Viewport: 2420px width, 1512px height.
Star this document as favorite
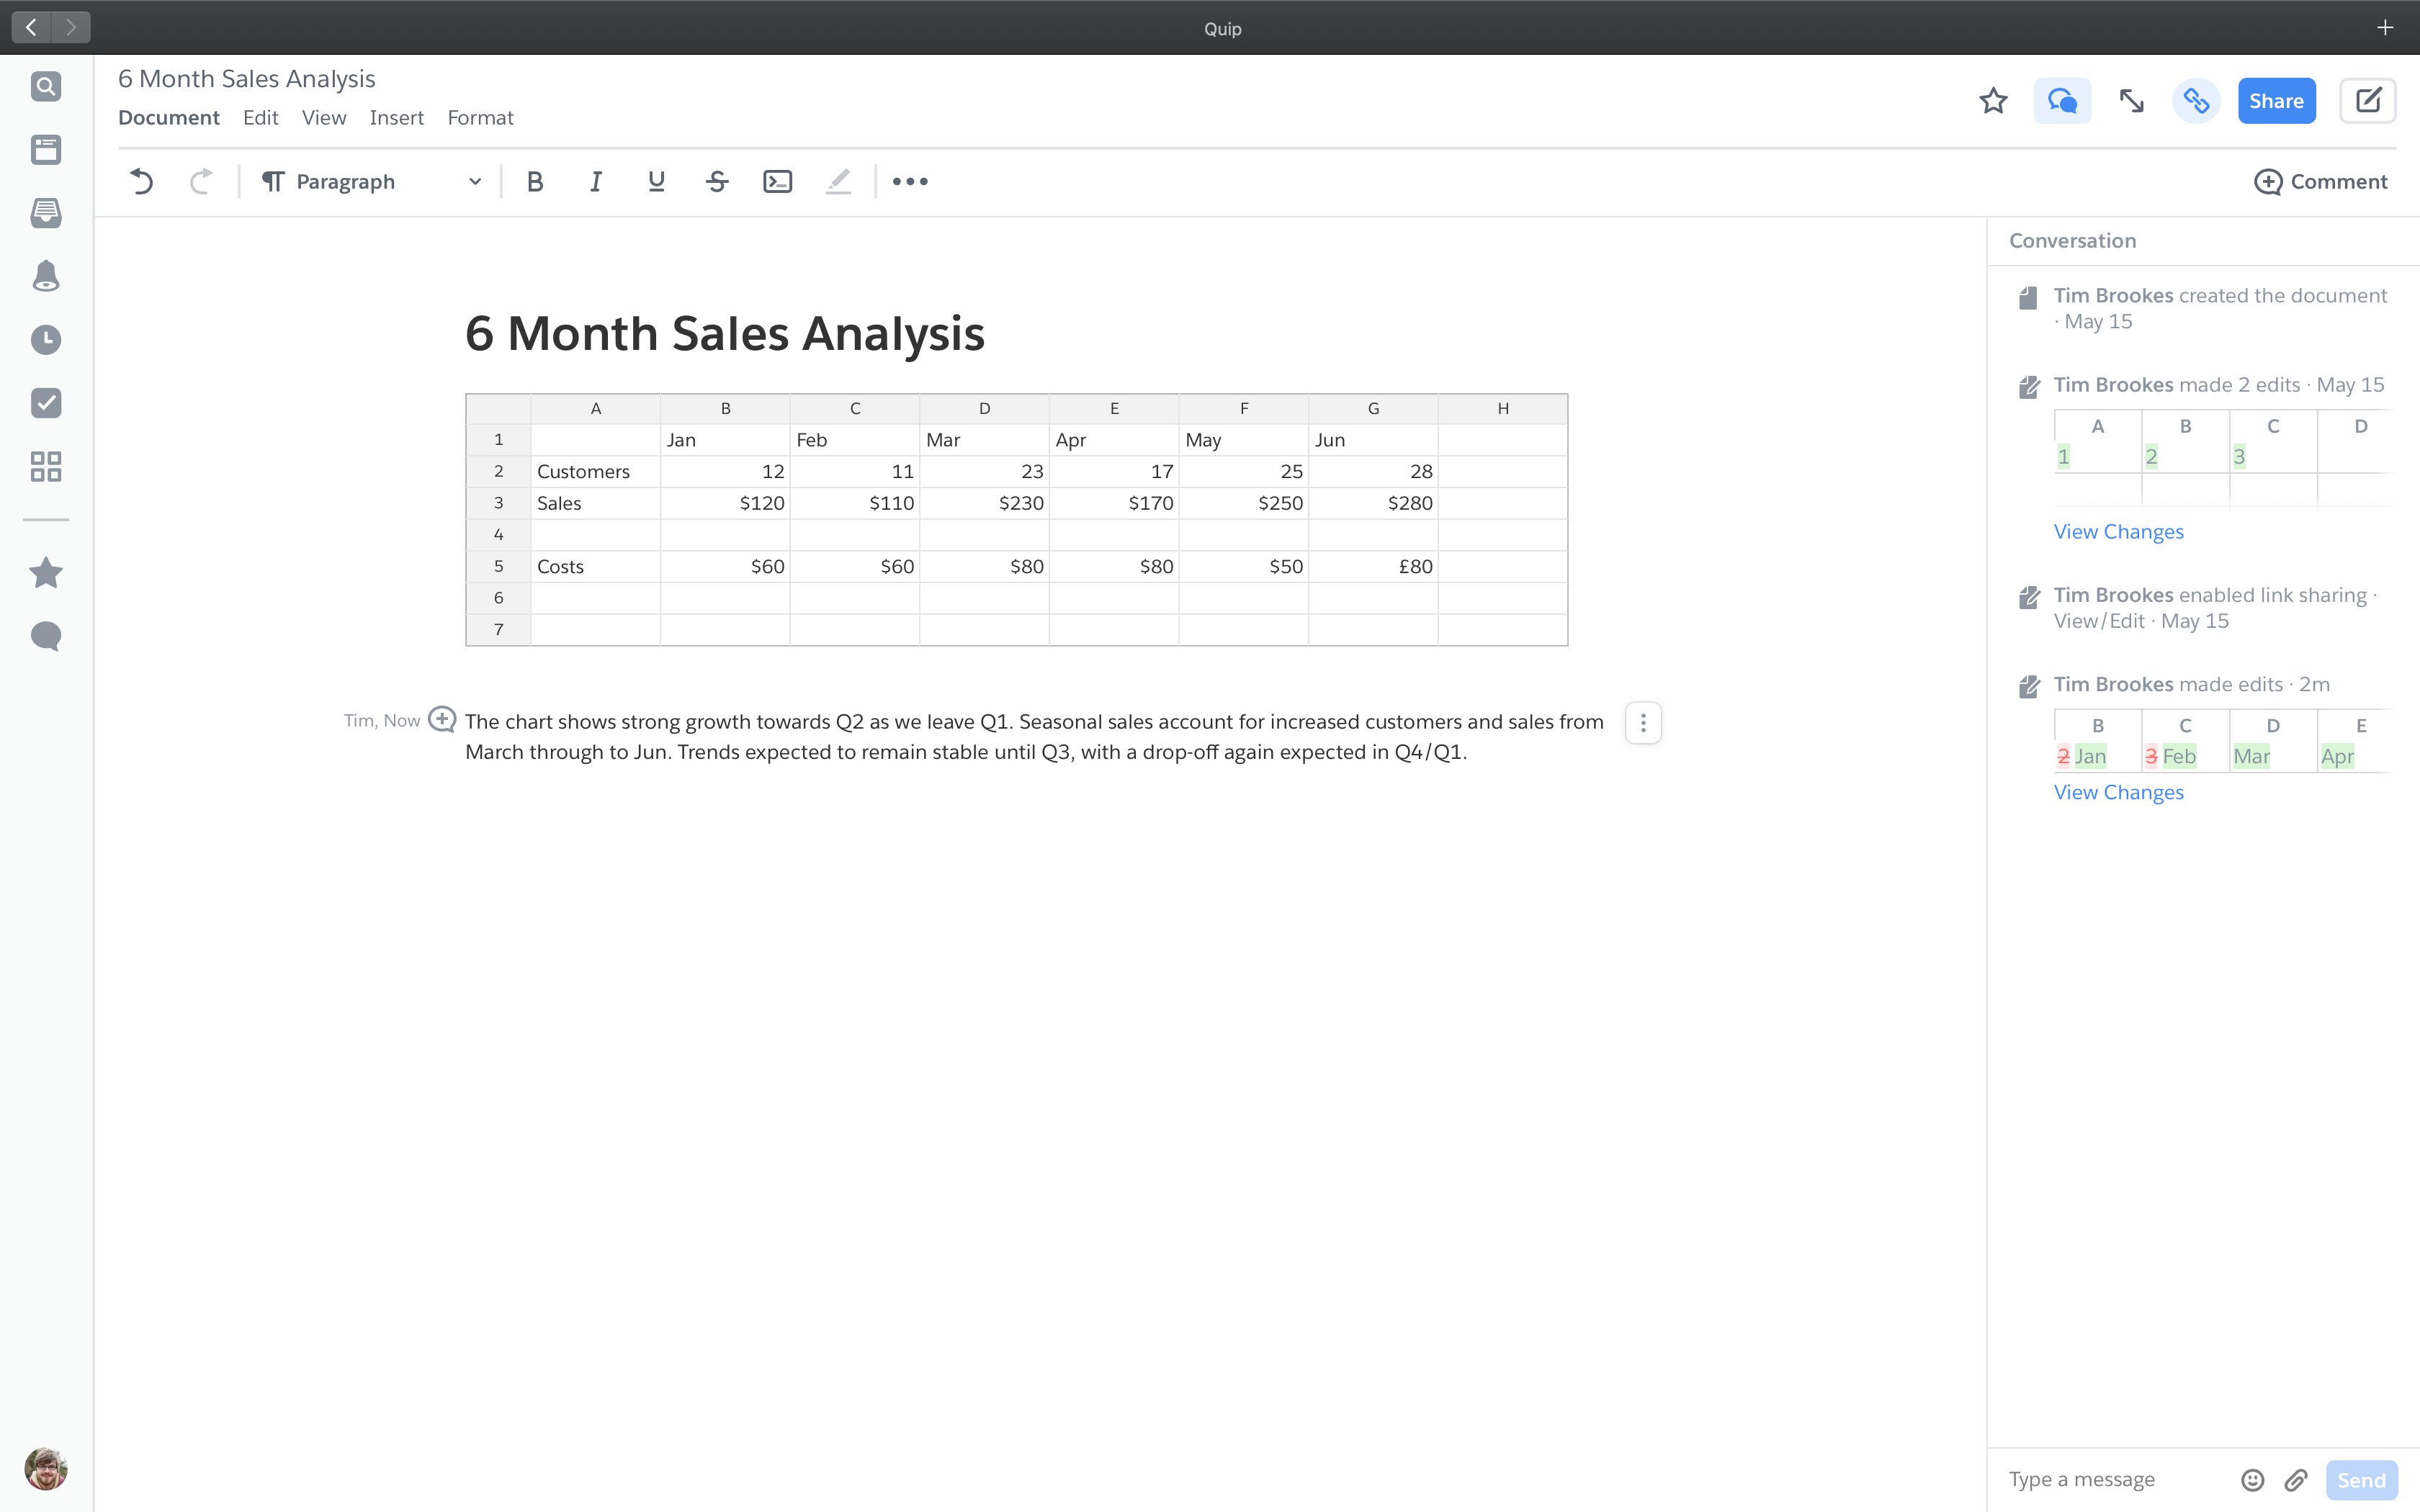(1993, 101)
